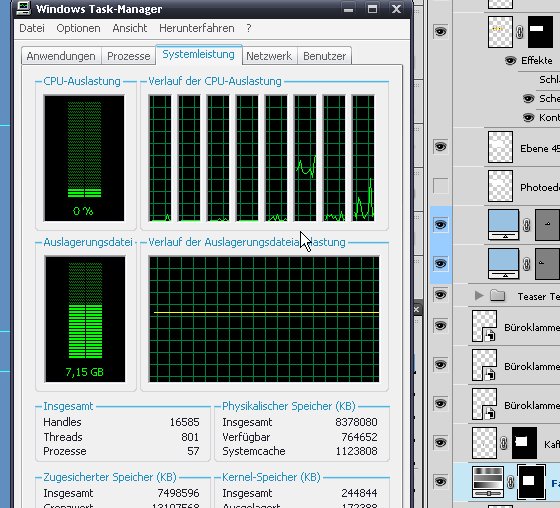
Task: Hide the Kont layer effect
Action: pyautogui.click(x=529, y=117)
